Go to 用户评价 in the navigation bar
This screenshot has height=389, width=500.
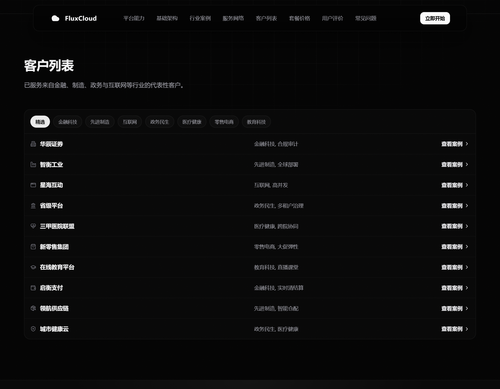pyautogui.click(x=332, y=18)
